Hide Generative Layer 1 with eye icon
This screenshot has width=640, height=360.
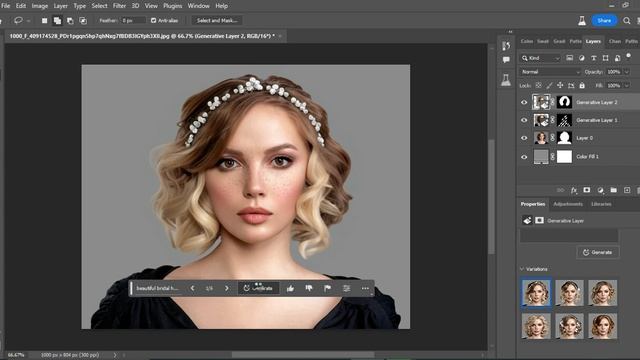point(524,120)
